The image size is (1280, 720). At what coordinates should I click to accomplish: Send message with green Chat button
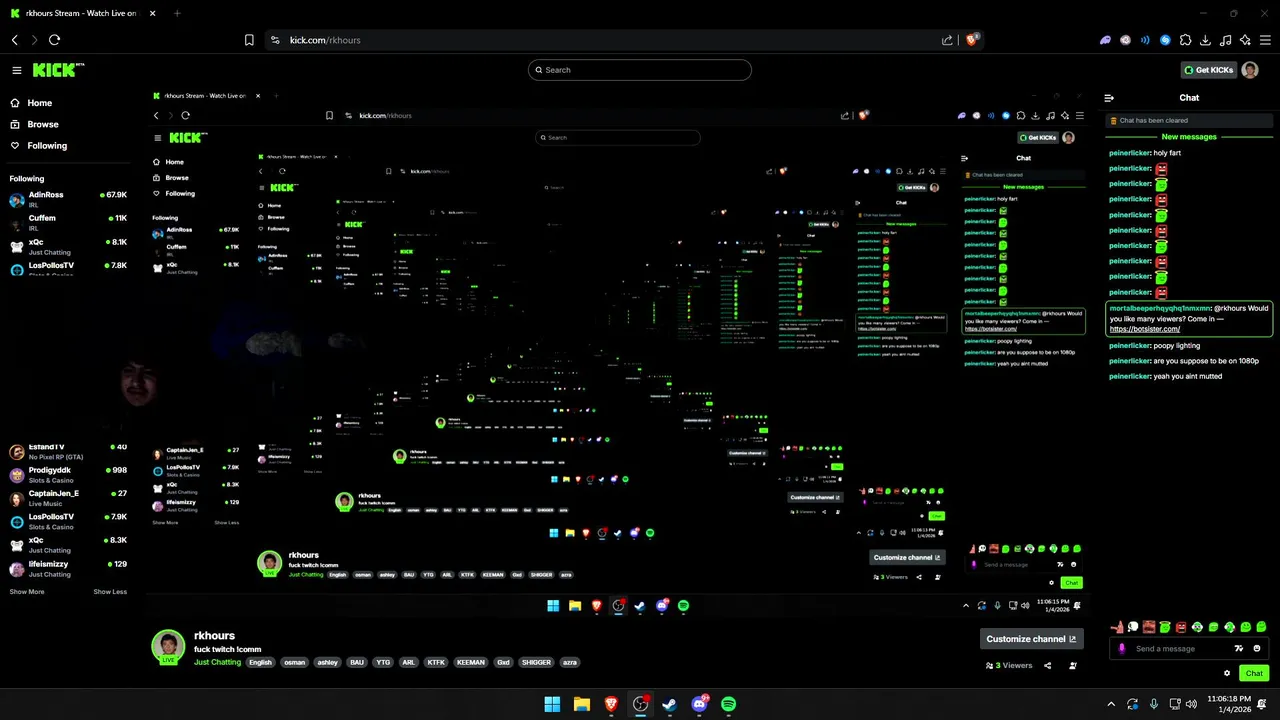click(x=1254, y=673)
